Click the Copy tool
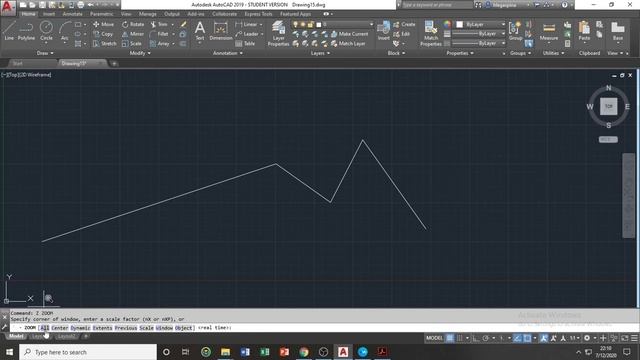Viewport: 640px width, 360px height. click(103, 34)
